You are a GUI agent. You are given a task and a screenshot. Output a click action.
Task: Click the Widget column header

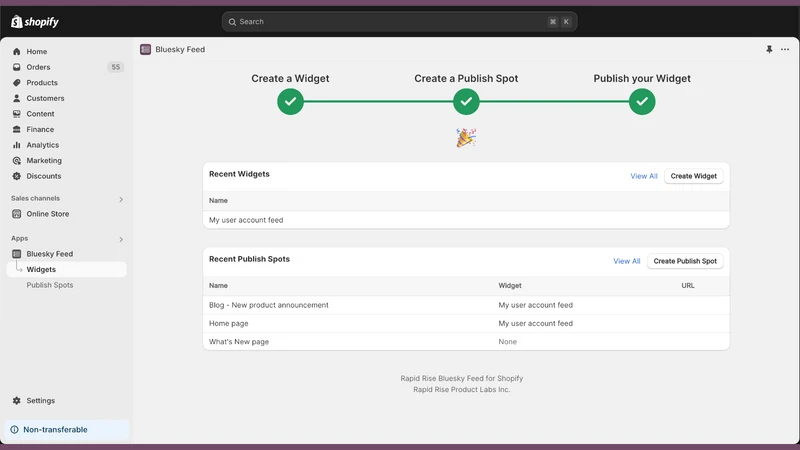pyautogui.click(x=510, y=286)
